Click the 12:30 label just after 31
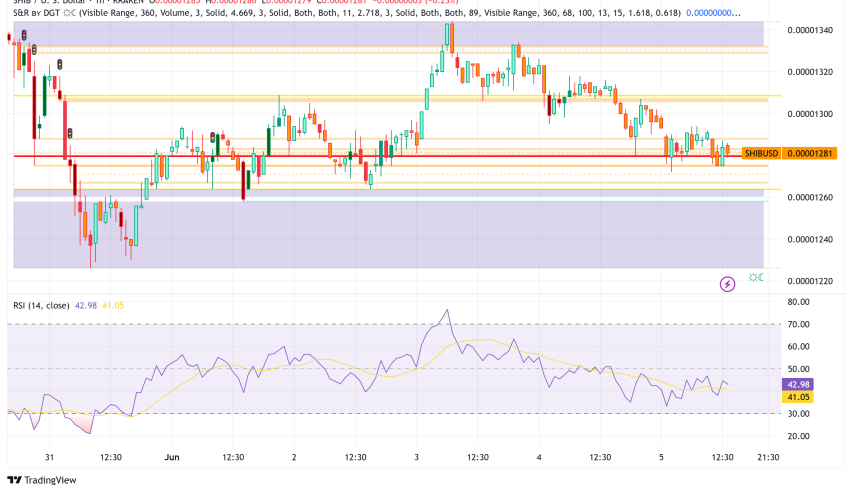 [x=111, y=457]
